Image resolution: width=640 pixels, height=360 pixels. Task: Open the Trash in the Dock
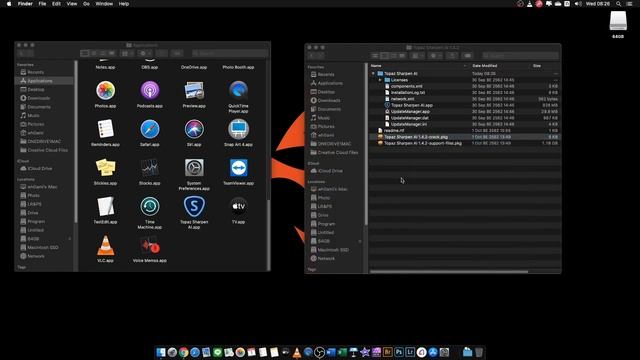(x=479, y=352)
